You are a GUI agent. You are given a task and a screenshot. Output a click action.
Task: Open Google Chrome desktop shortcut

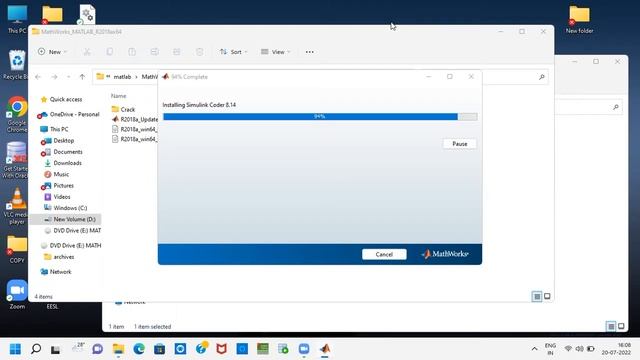(17, 114)
